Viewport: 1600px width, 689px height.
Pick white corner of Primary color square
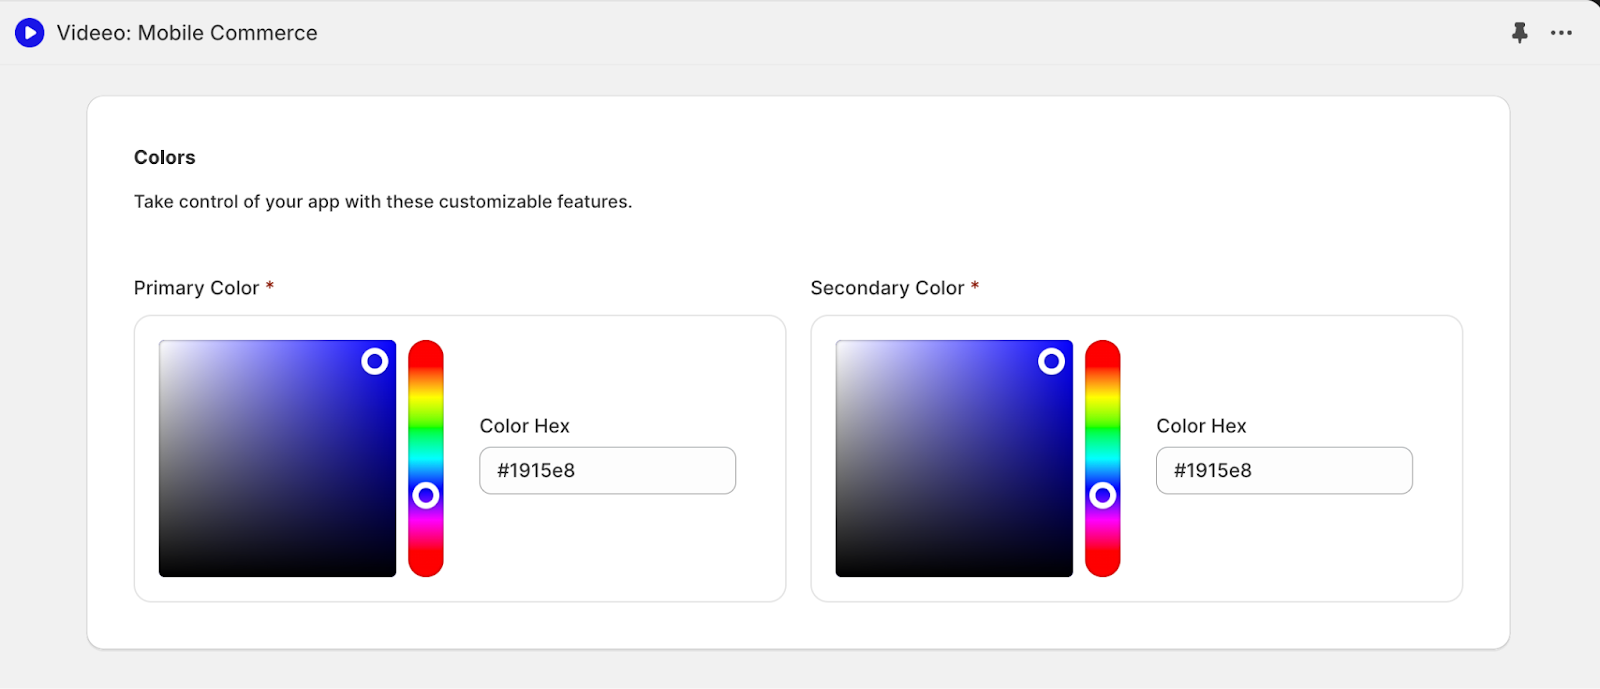click(x=163, y=345)
